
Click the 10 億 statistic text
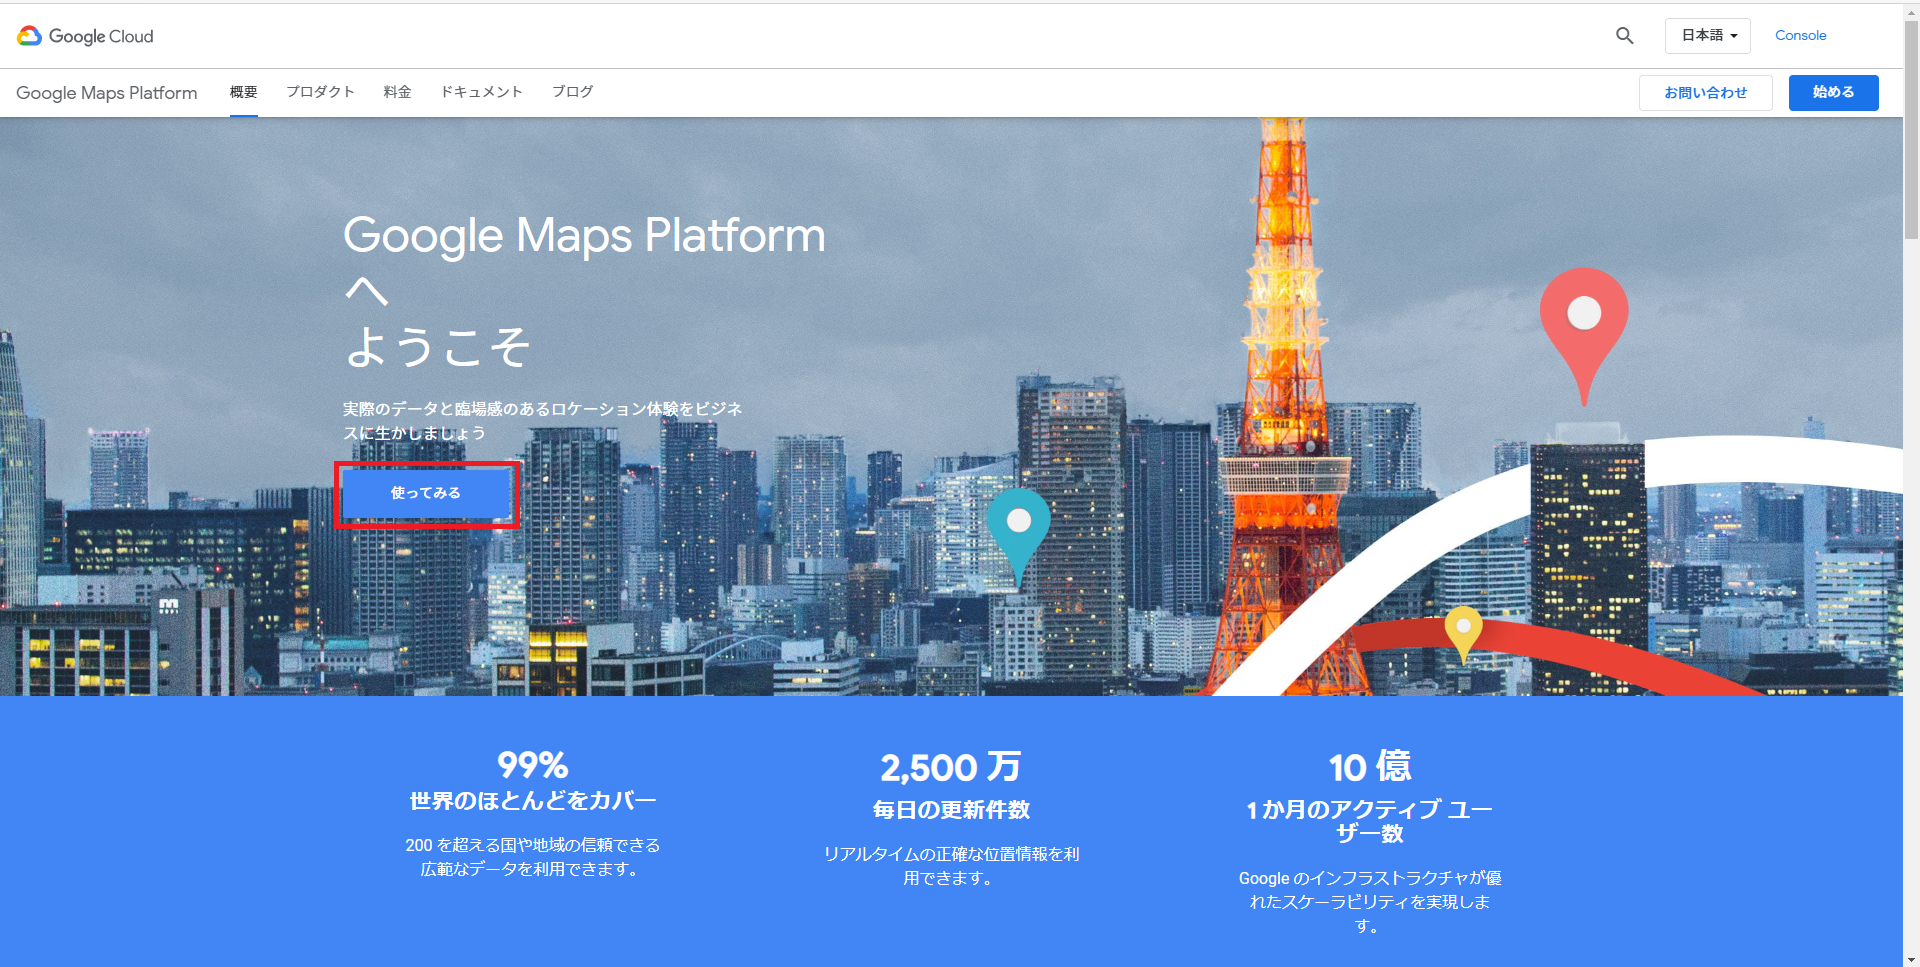coord(1370,767)
